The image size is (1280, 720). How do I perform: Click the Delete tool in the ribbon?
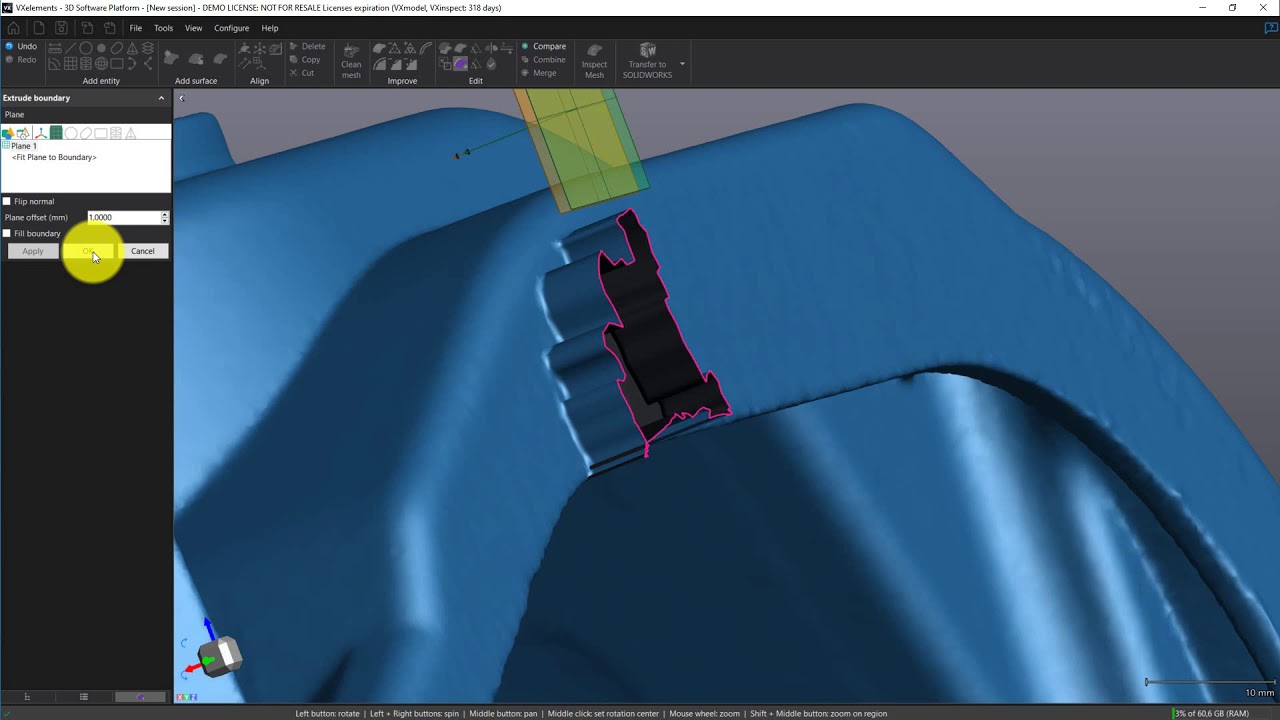pos(307,46)
